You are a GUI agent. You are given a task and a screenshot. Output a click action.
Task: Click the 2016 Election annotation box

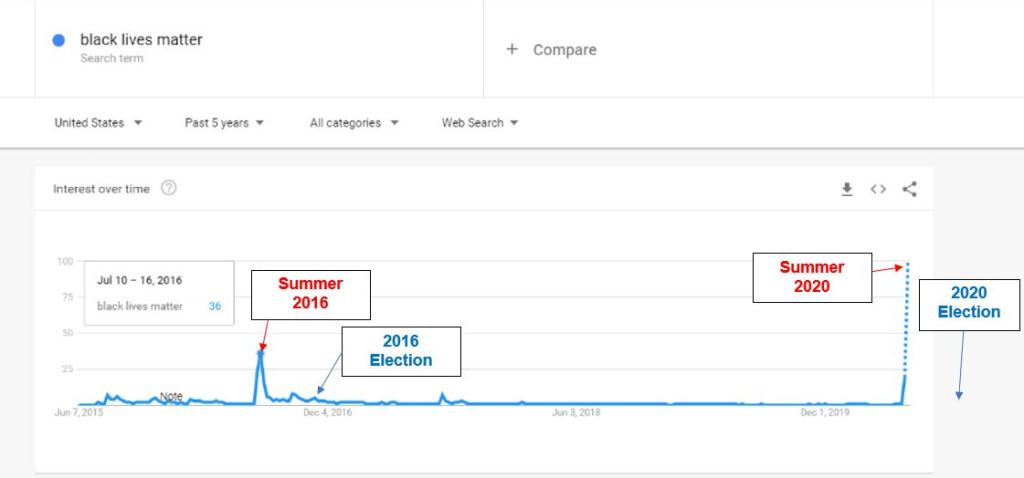[x=401, y=351]
